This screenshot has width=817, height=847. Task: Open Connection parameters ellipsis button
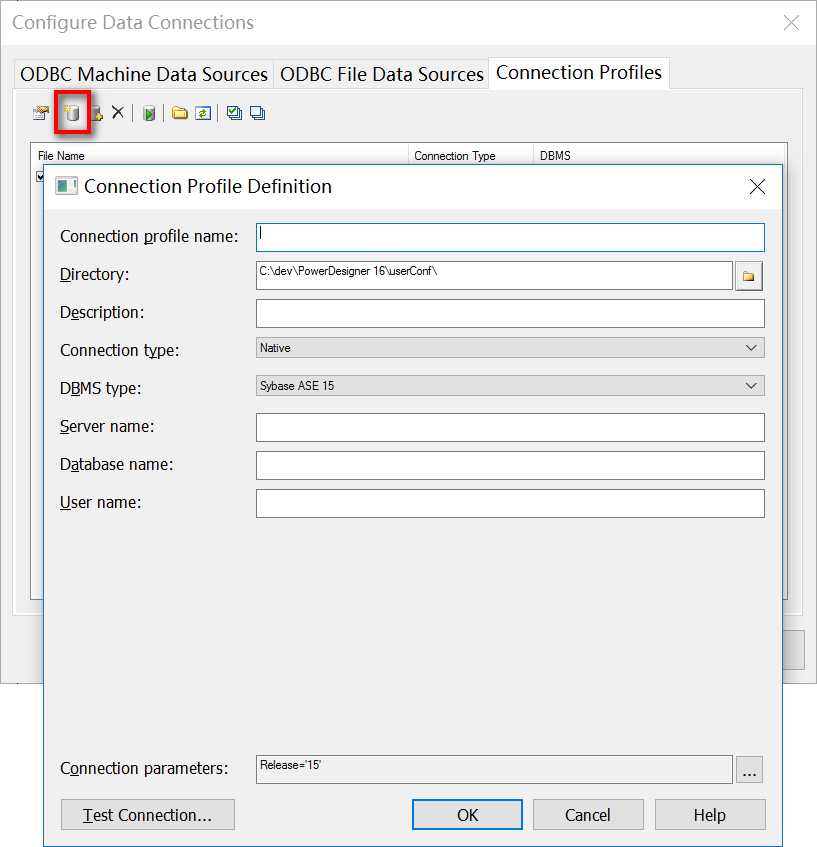[x=749, y=770]
